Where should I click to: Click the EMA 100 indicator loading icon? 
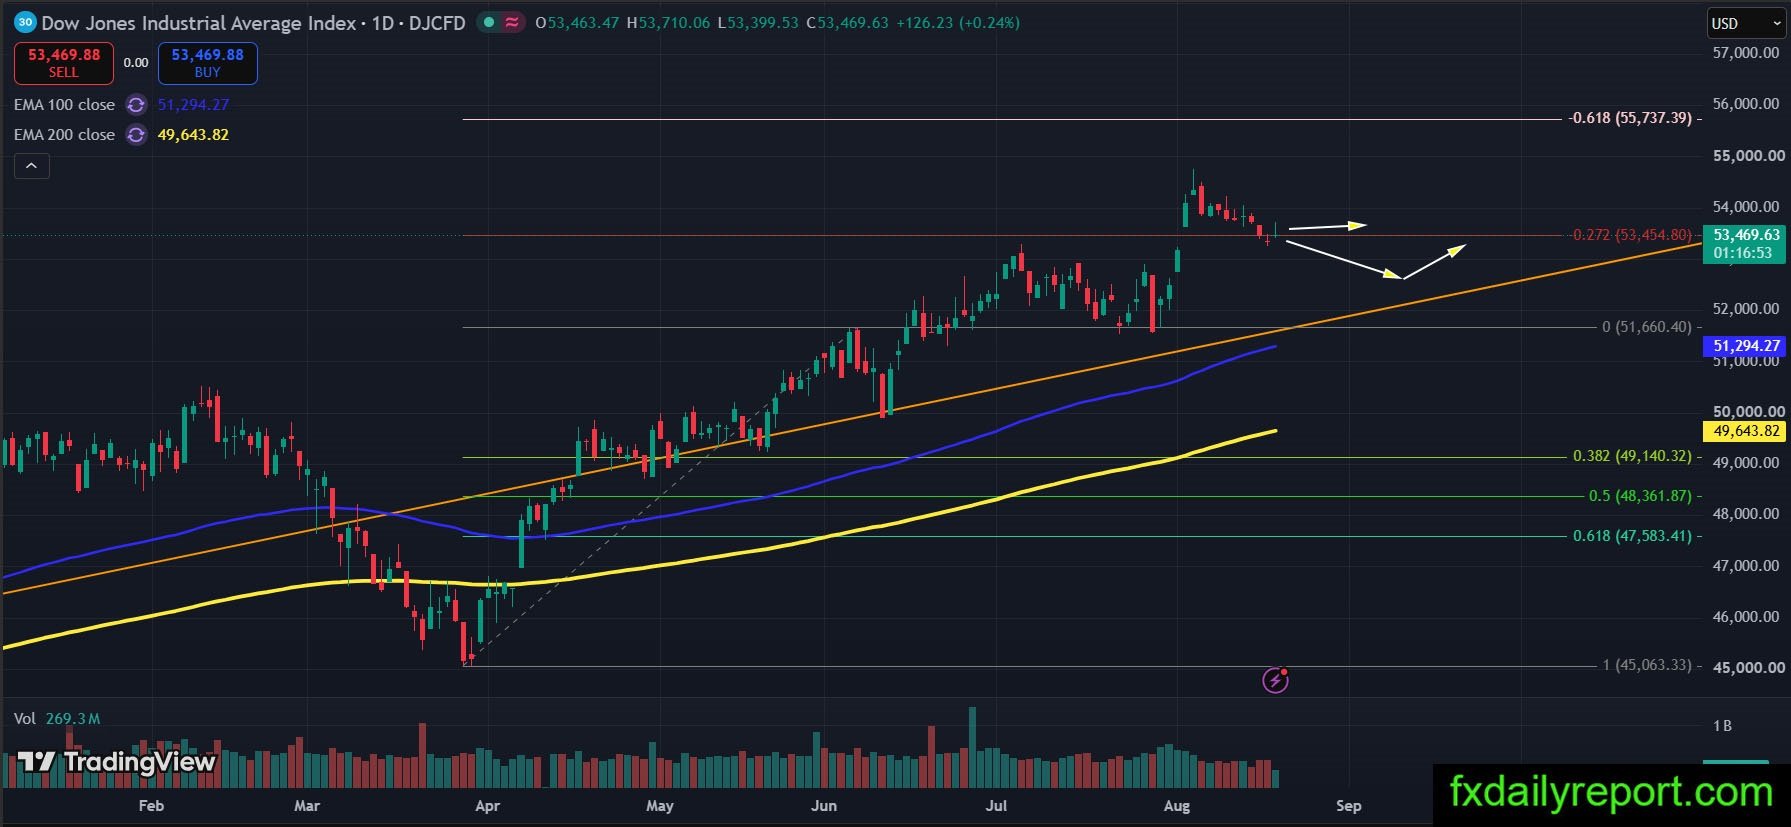point(136,105)
